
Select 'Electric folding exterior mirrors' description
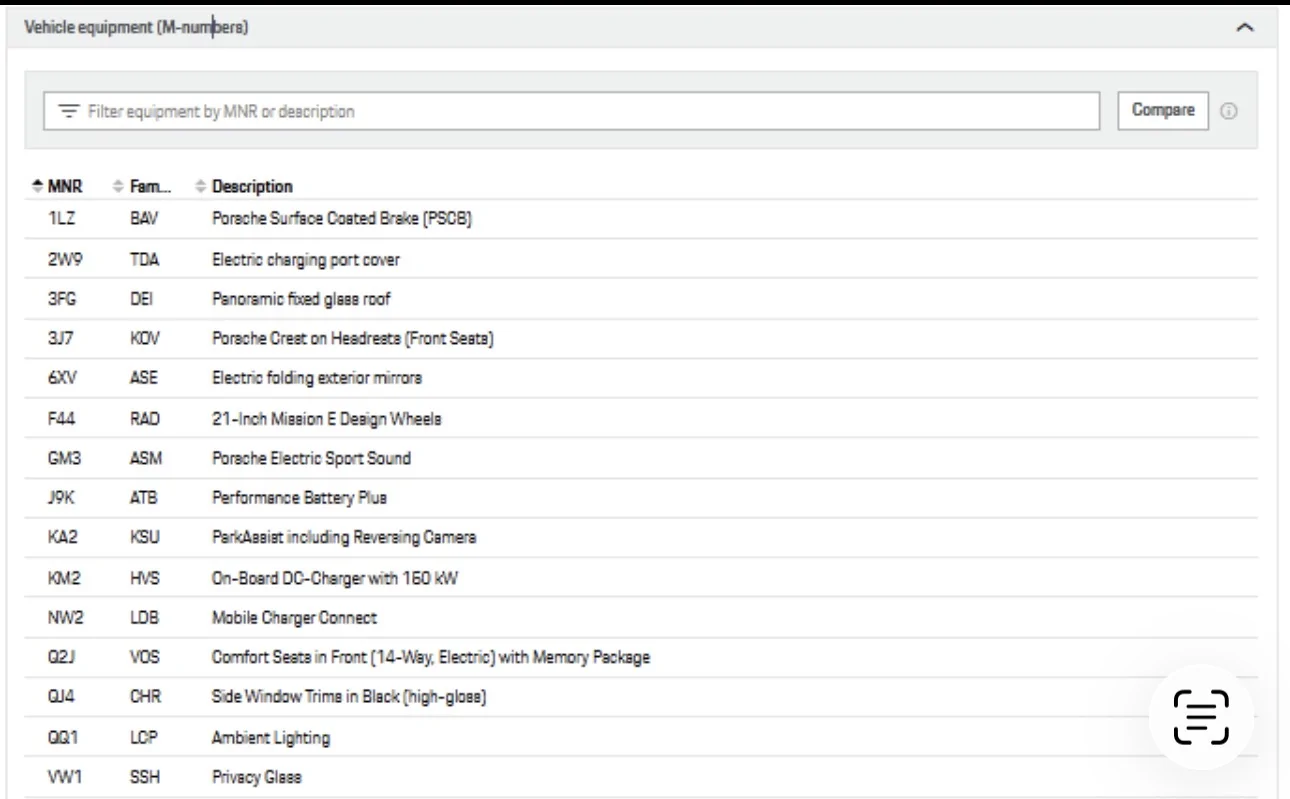click(x=317, y=378)
